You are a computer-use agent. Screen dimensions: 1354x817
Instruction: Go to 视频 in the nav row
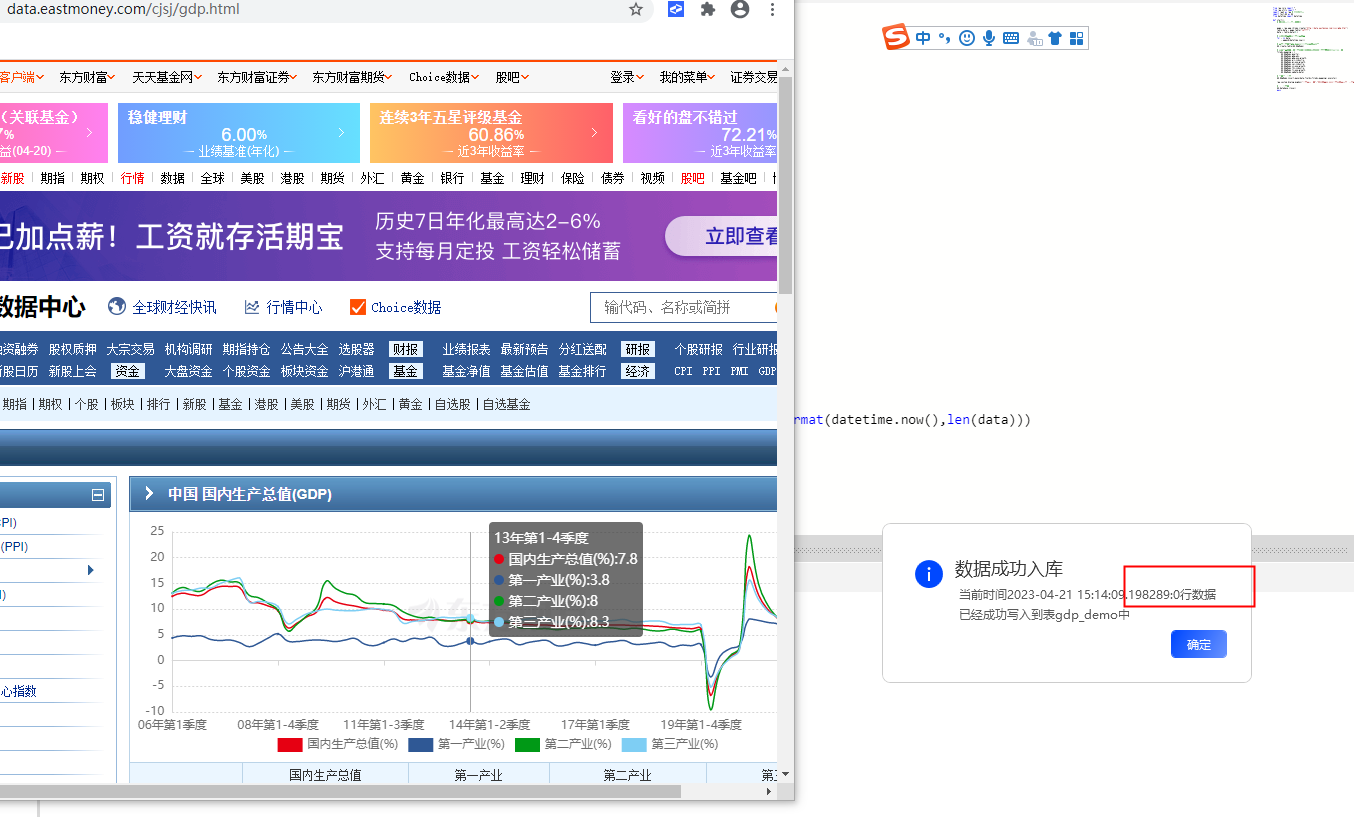click(652, 178)
